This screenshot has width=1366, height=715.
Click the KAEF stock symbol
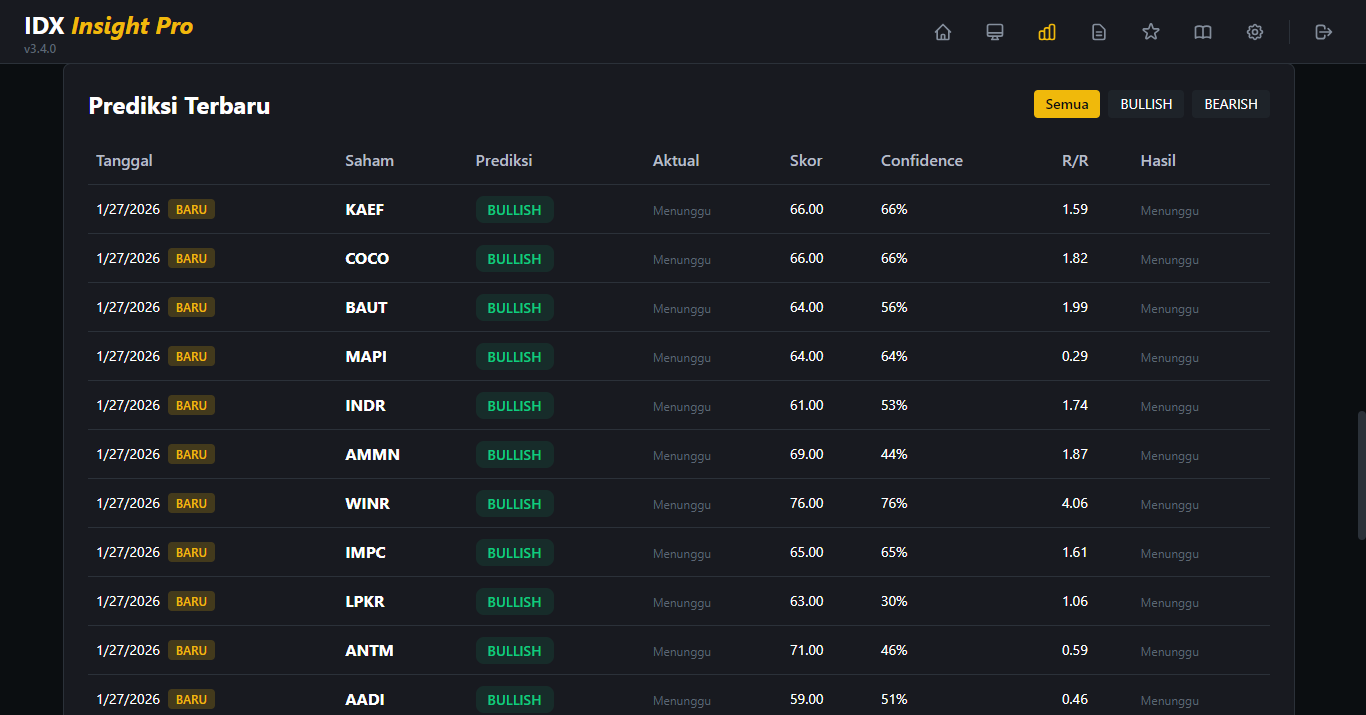point(365,210)
